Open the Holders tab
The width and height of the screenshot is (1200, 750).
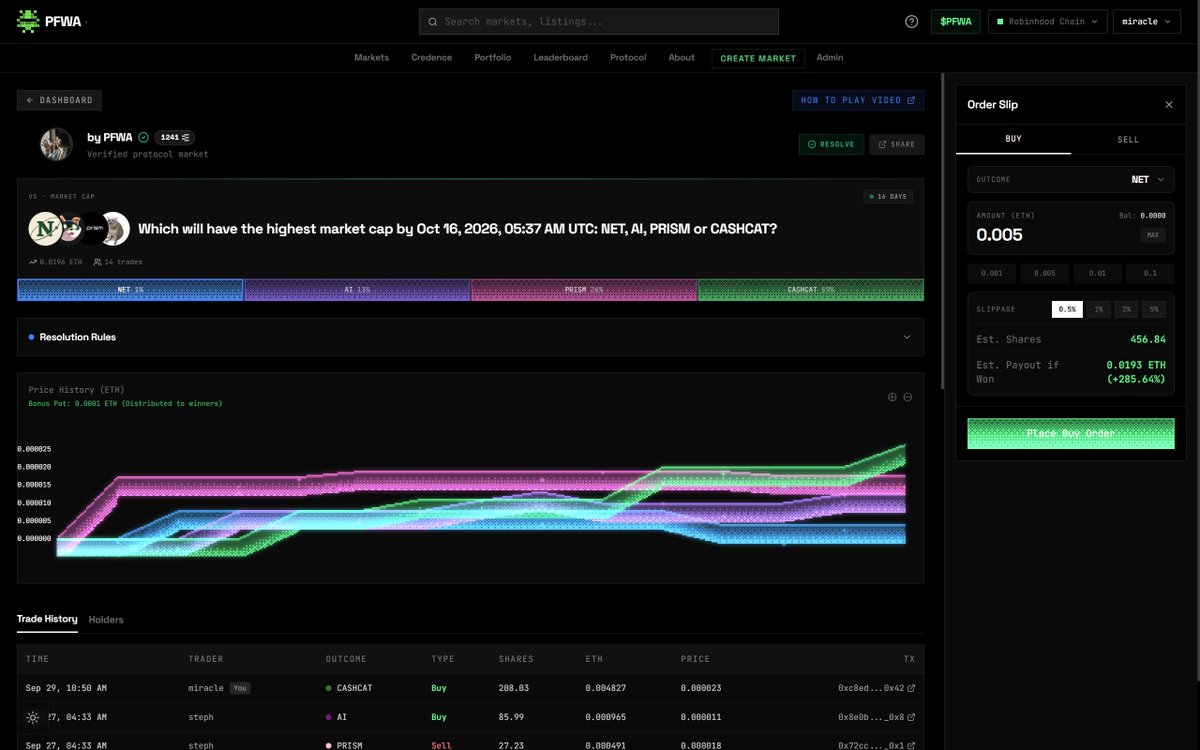[106, 620]
